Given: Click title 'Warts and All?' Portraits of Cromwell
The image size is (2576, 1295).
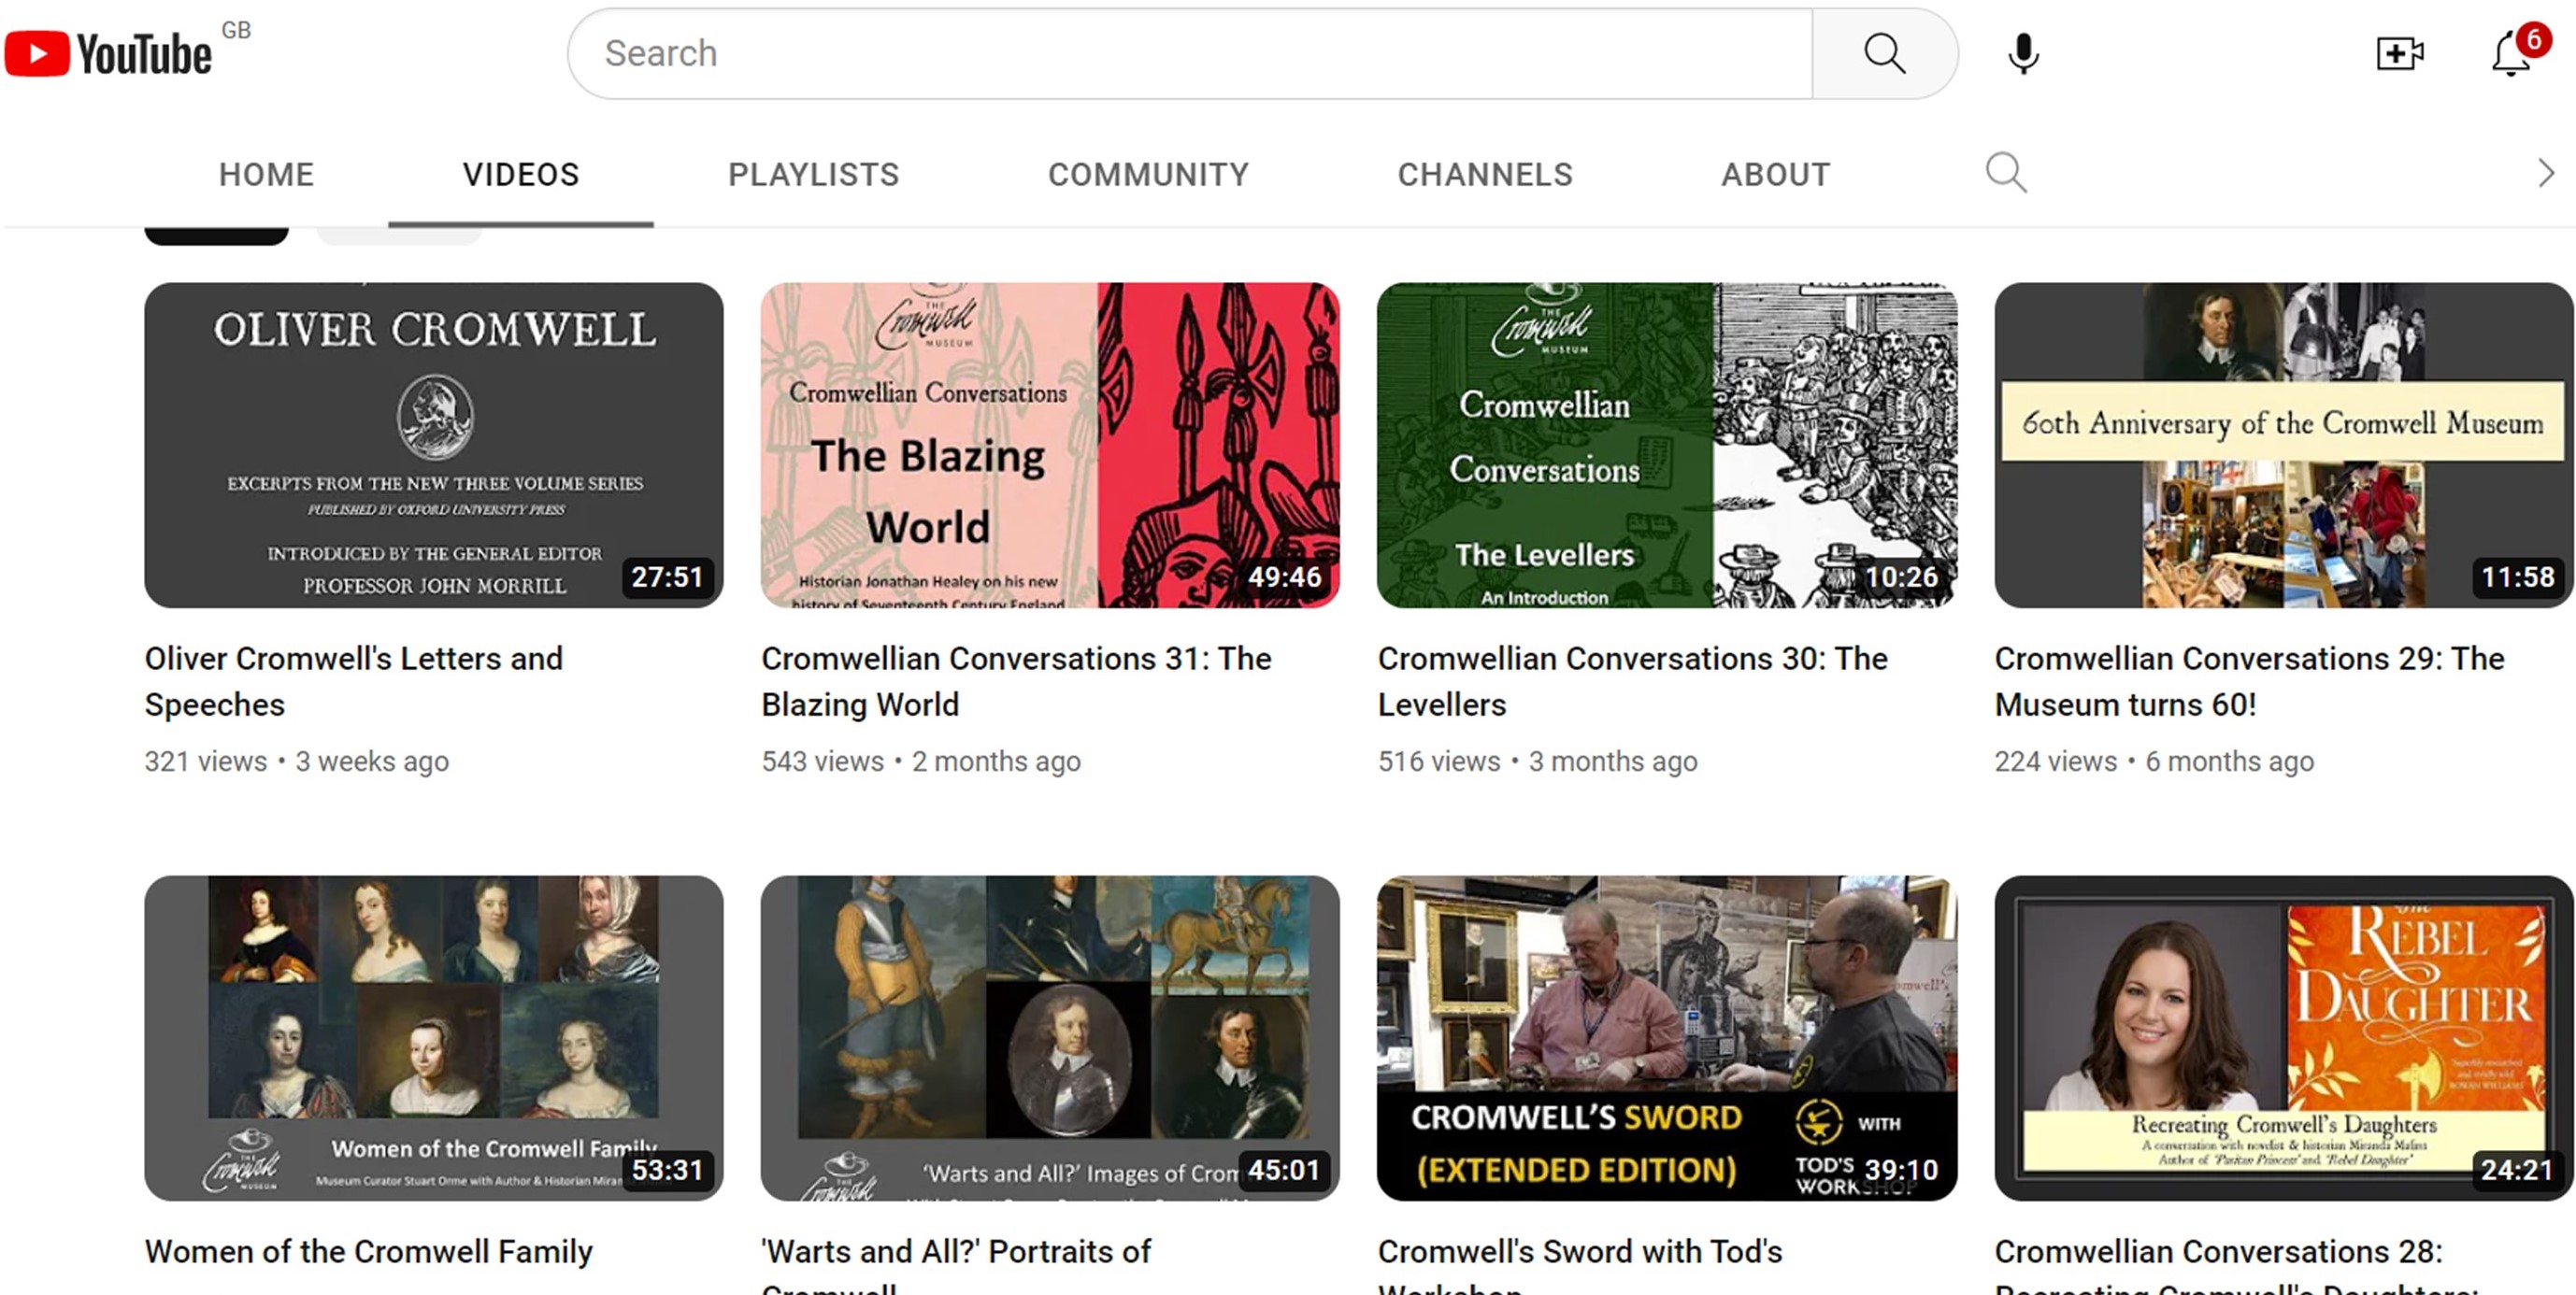Looking at the screenshot, I should 956,1265.
